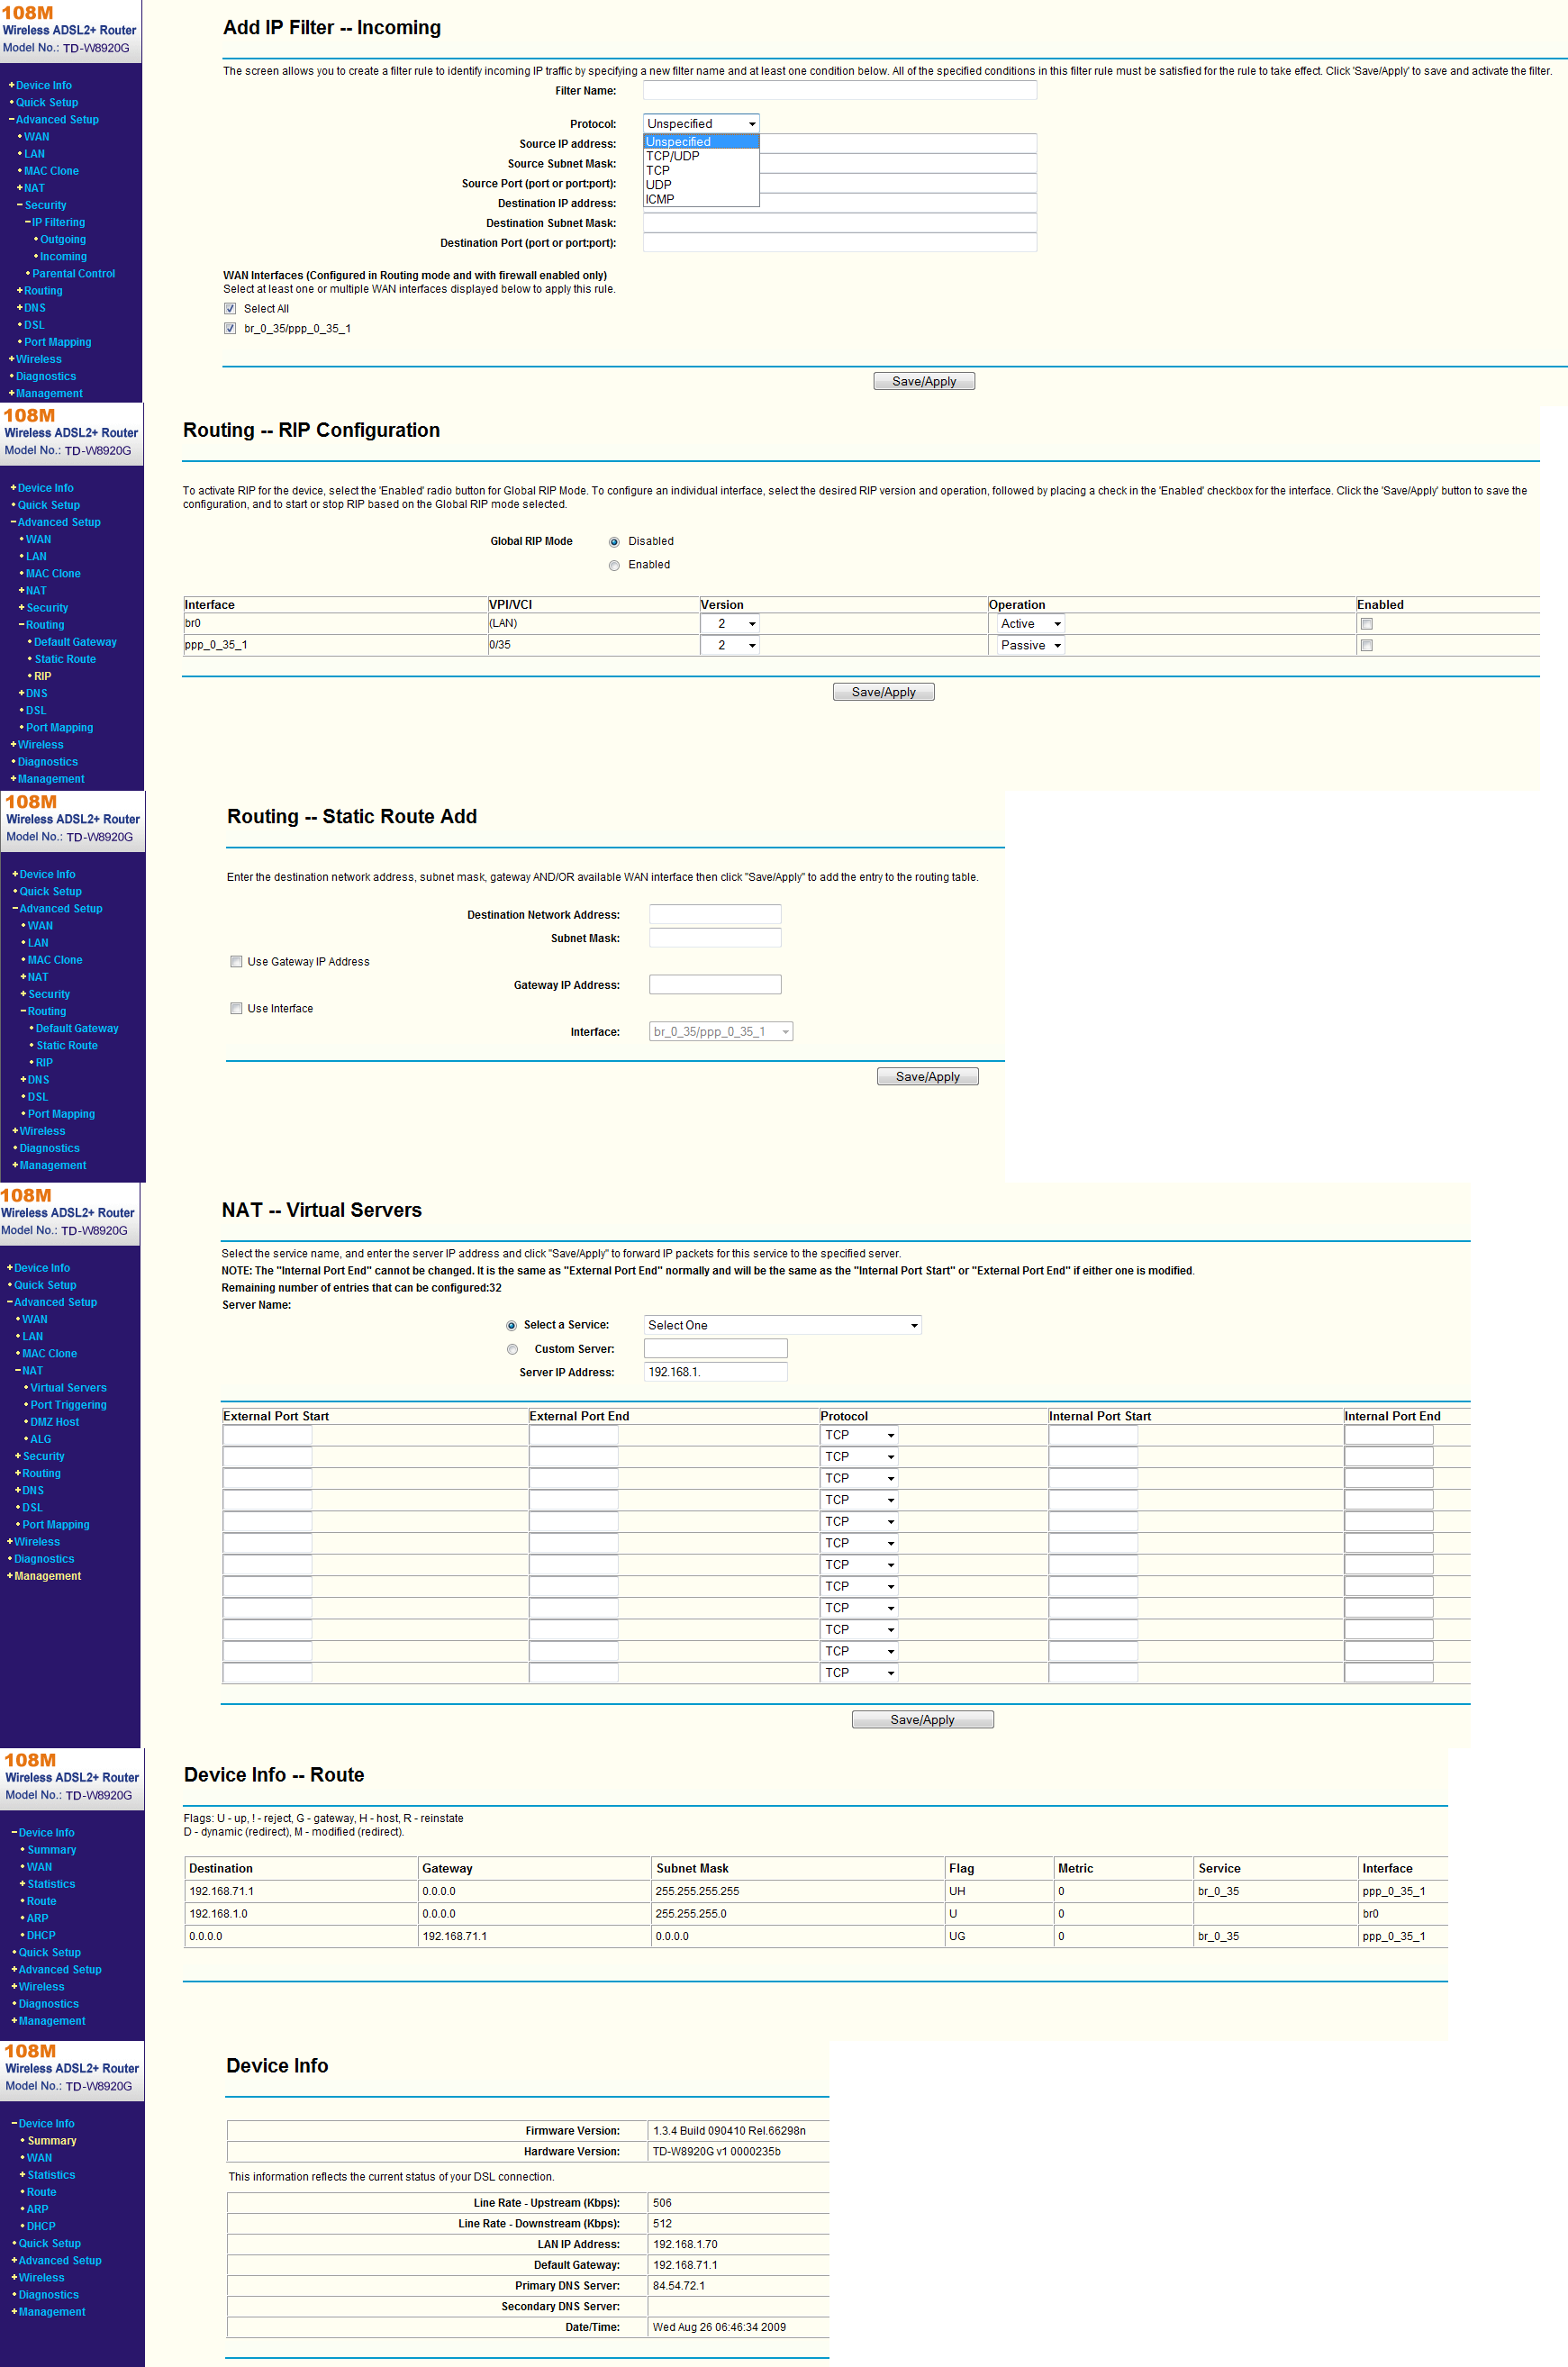Navigate to DMZ Host settings

(54, 1421)
